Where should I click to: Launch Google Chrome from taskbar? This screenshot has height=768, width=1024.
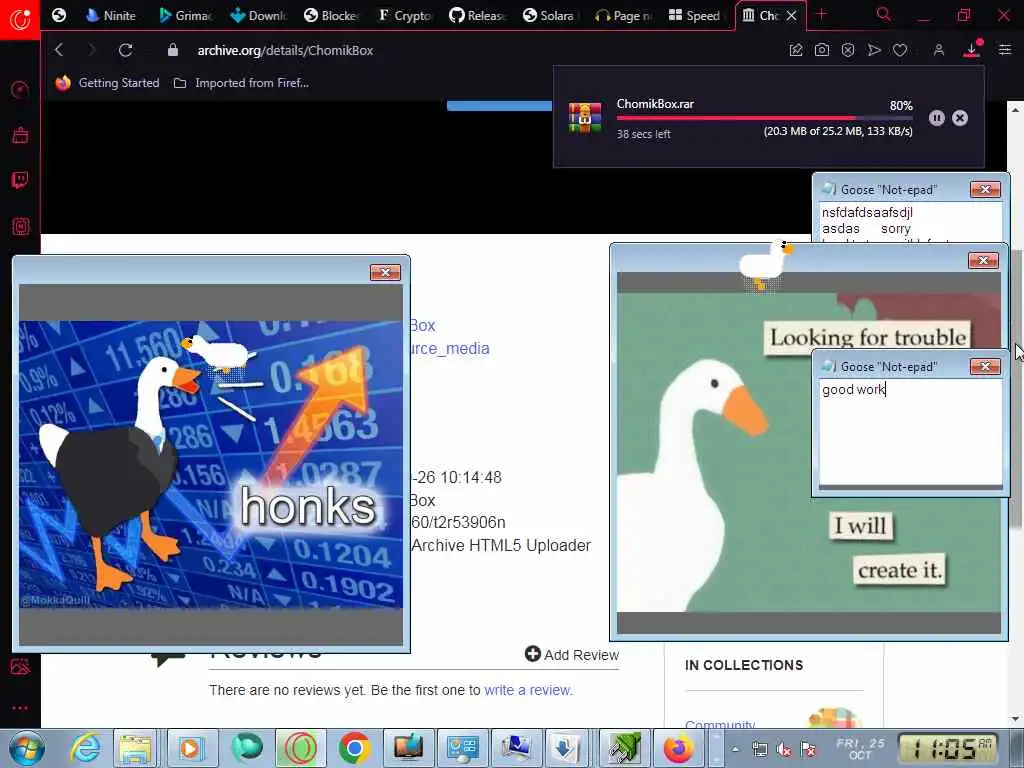pos(354,748)
